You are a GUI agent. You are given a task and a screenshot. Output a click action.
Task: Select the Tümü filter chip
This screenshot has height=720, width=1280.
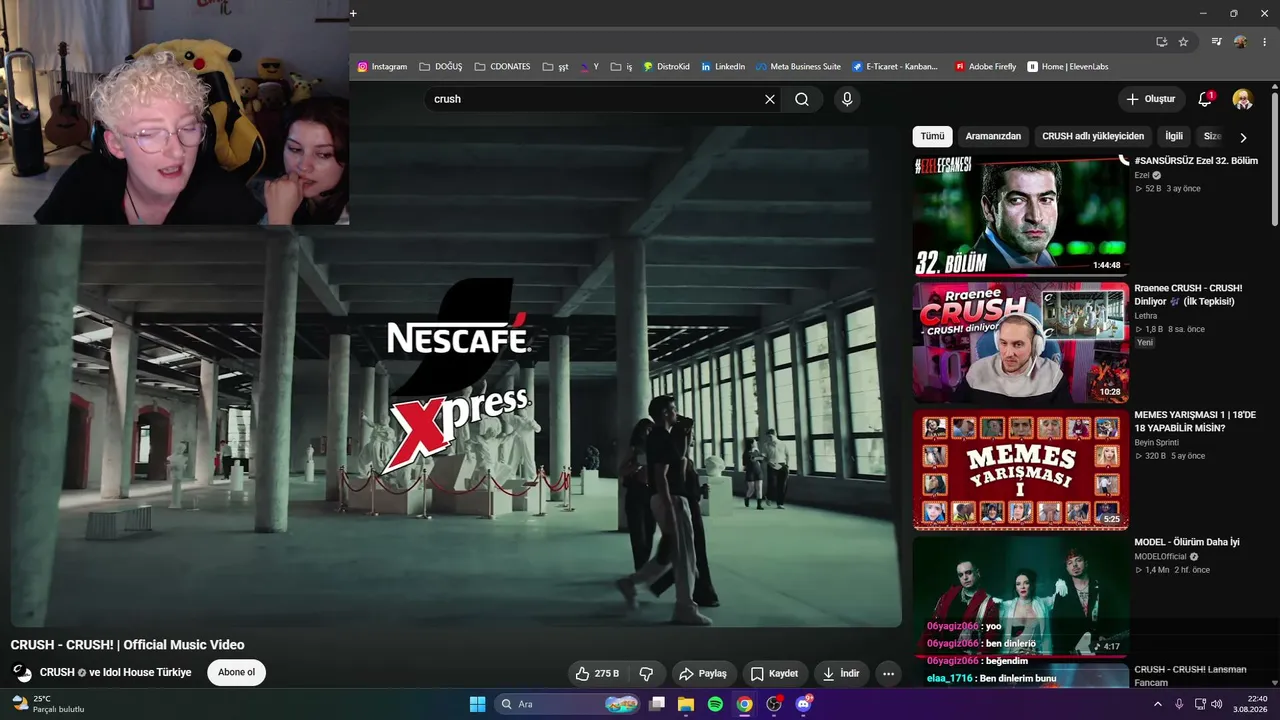point(932,136)
